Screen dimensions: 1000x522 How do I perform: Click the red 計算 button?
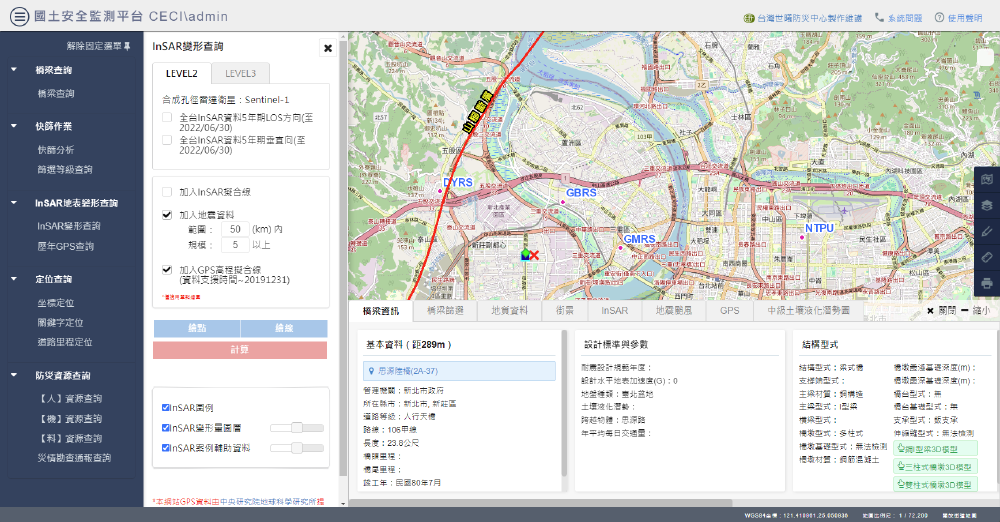pyautogui.click(x=240, y=350)
